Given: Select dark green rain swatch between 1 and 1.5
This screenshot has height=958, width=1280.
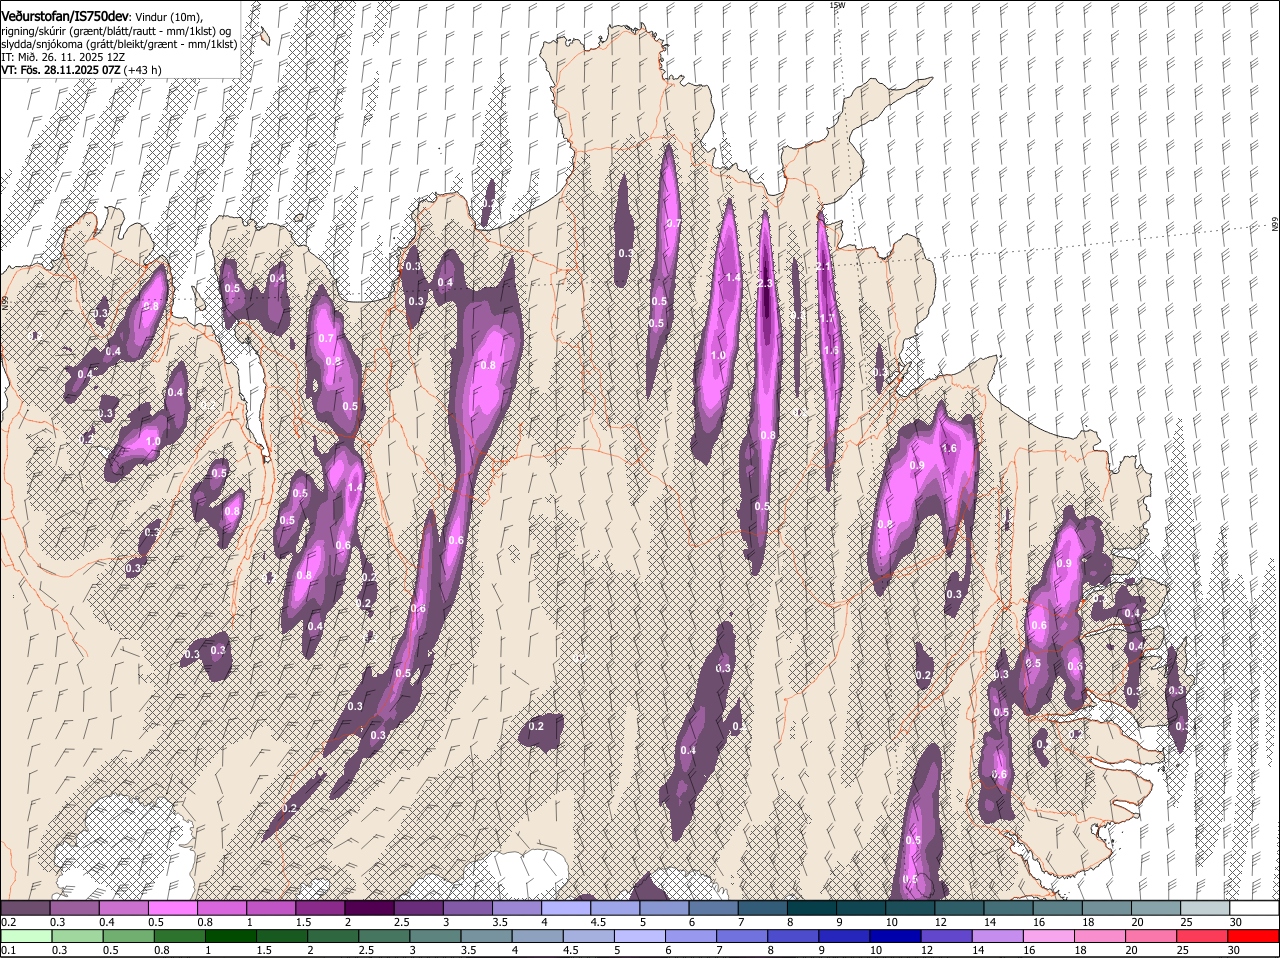Looking at the screenshot, I should click(233, 936).
